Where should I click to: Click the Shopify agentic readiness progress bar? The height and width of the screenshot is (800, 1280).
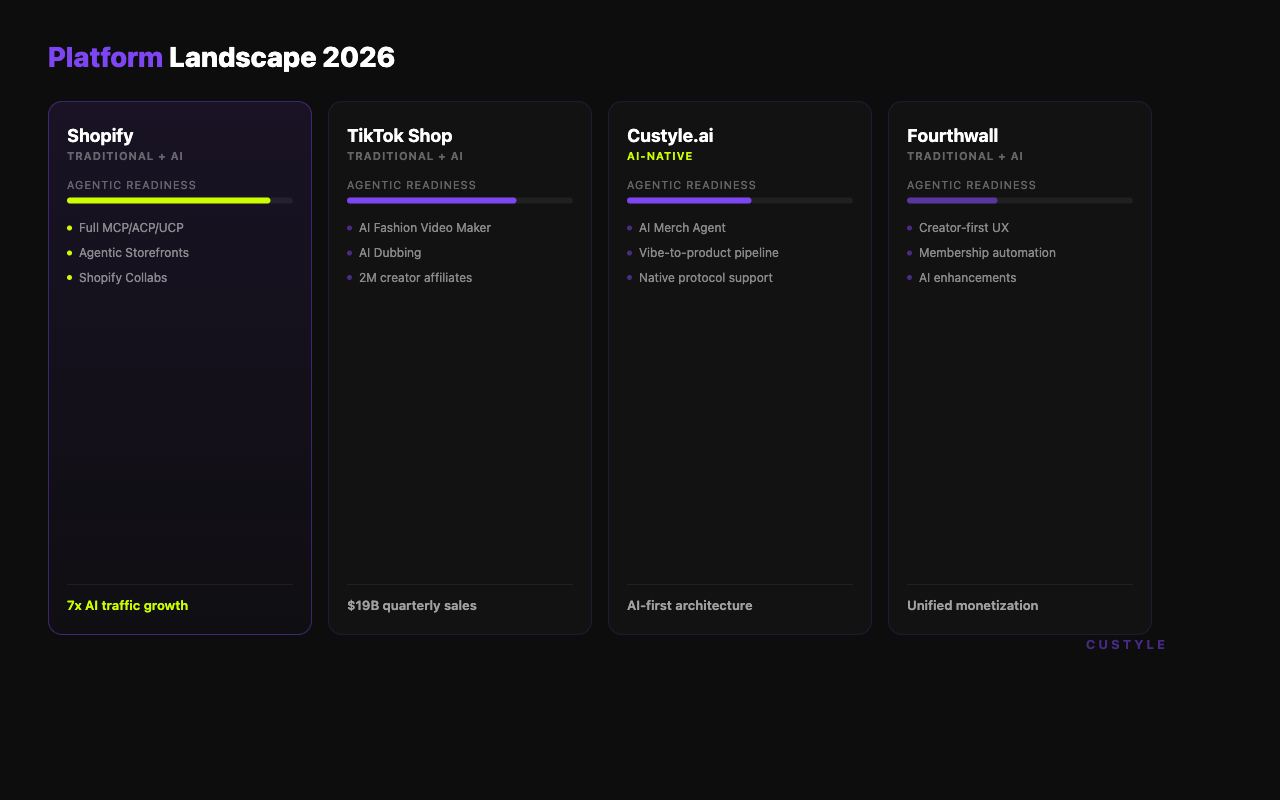click(x=180, y=201)
